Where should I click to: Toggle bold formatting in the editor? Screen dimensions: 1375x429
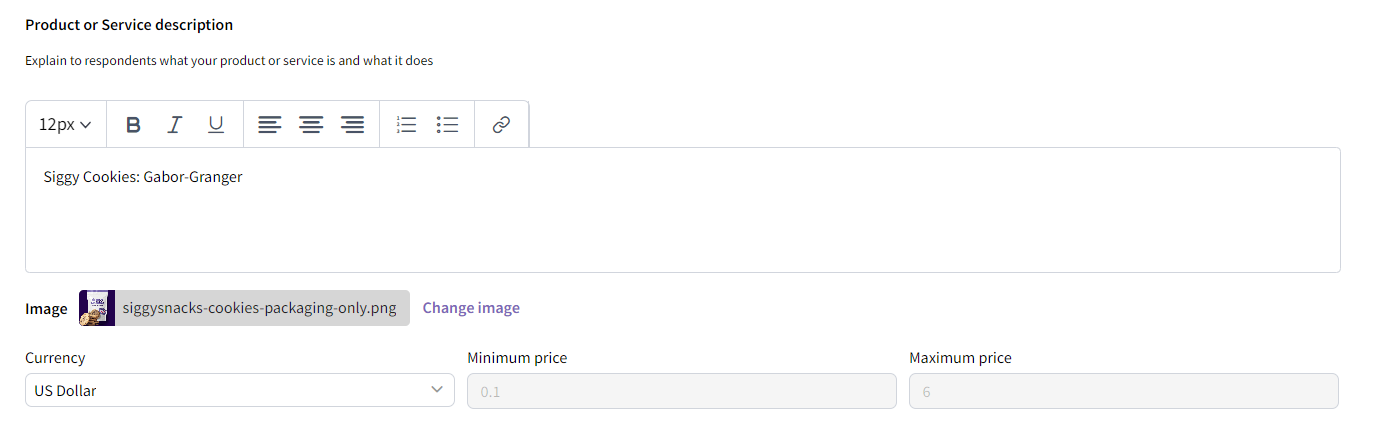point(133,125)
